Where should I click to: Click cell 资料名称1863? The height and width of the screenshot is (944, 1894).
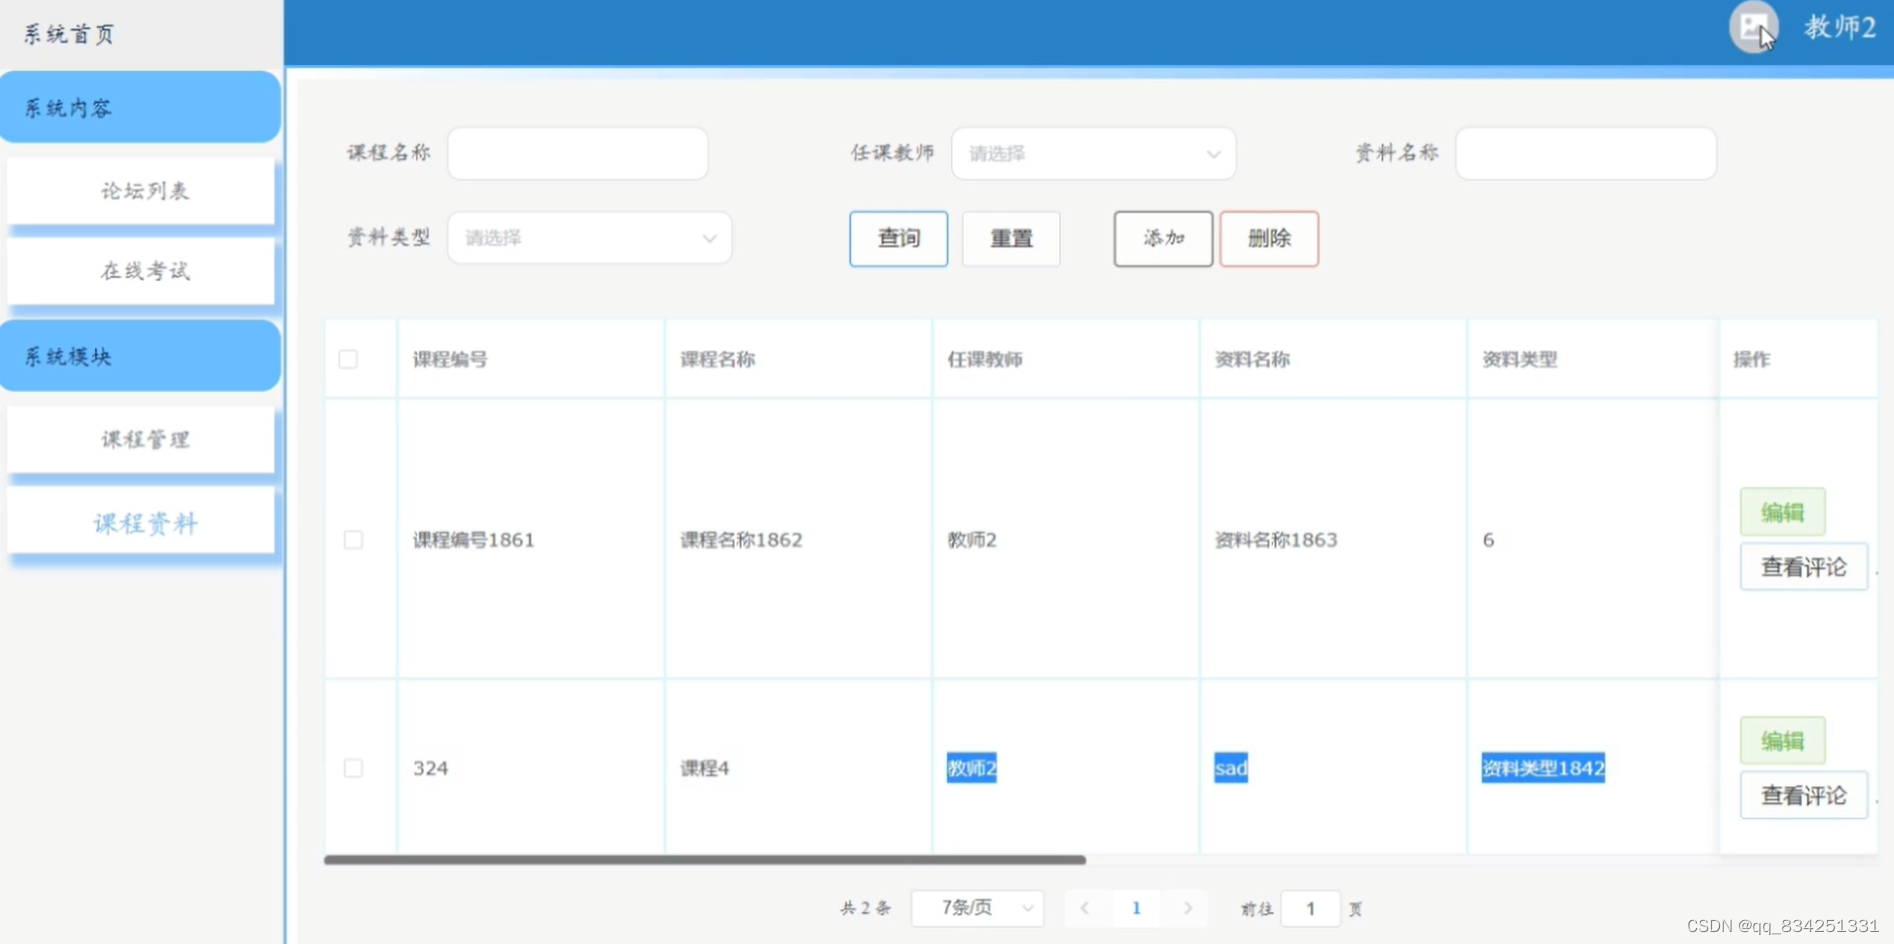click(x=1276, y=540)
